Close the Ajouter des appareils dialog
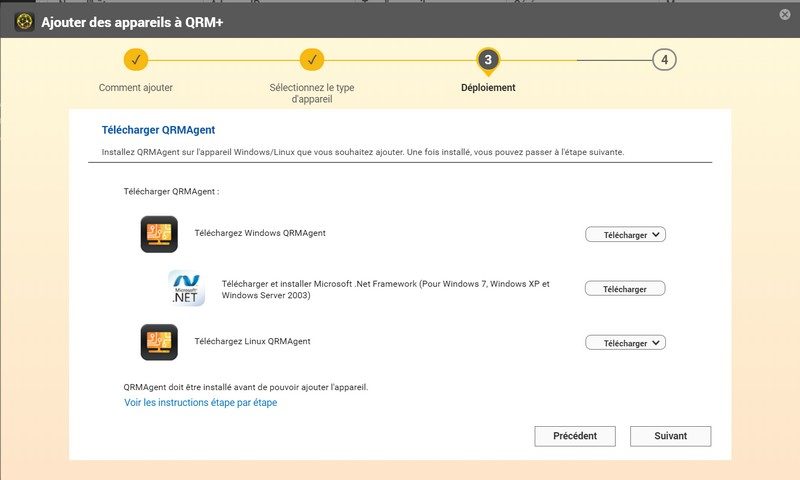The width and height of the screenshot is (800, 480). pos(785,15)
